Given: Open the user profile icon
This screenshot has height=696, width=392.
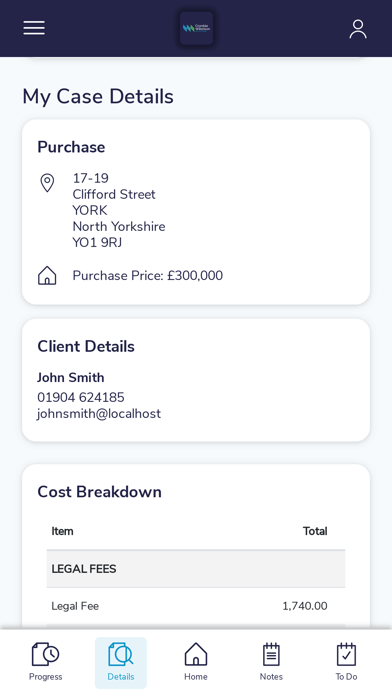Looking at the screenshot, I should coord(358,29).
